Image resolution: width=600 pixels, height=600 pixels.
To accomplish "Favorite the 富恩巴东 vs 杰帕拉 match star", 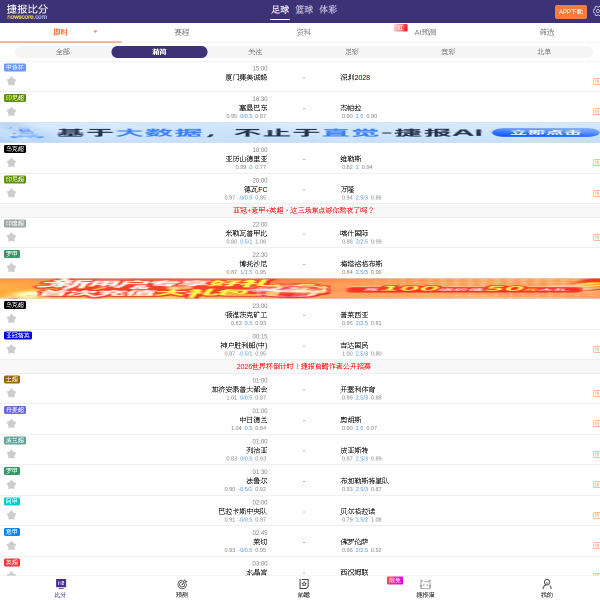I will click(x=12, y=111).
